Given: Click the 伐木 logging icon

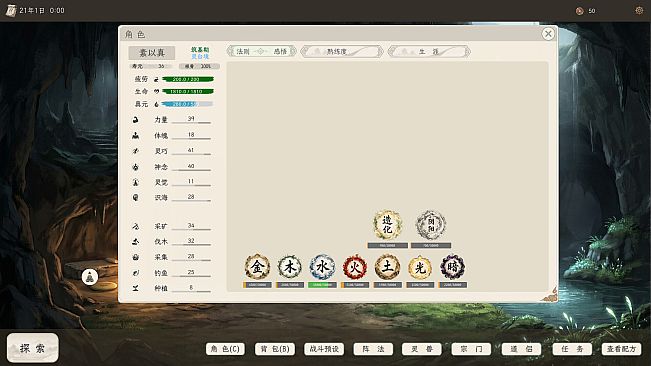Looking at the screenshot, I should [x=135, y=242].
